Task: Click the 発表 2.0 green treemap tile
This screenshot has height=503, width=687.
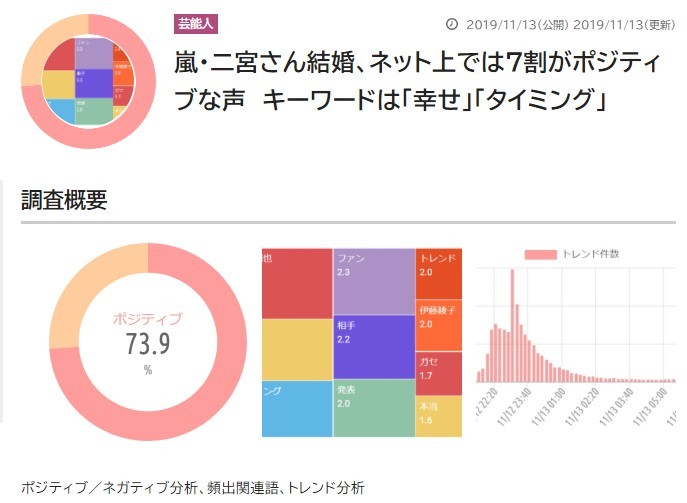Action: [x=373, y=408]
